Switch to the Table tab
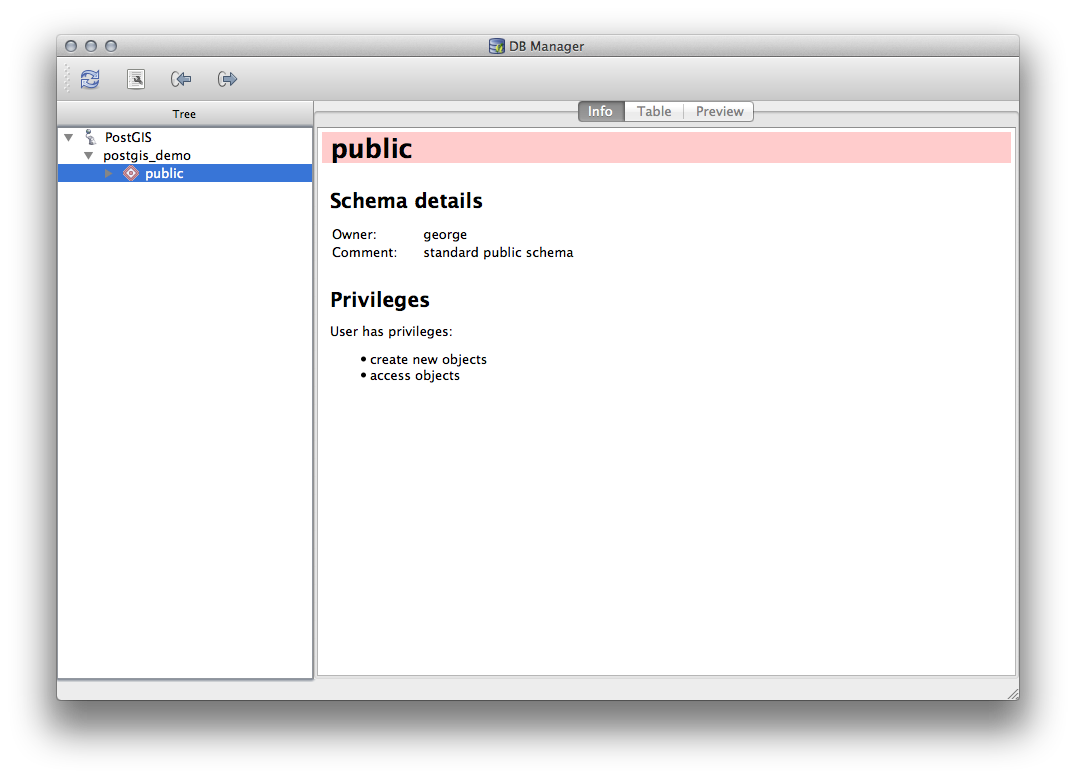 [x=654, y=111]
